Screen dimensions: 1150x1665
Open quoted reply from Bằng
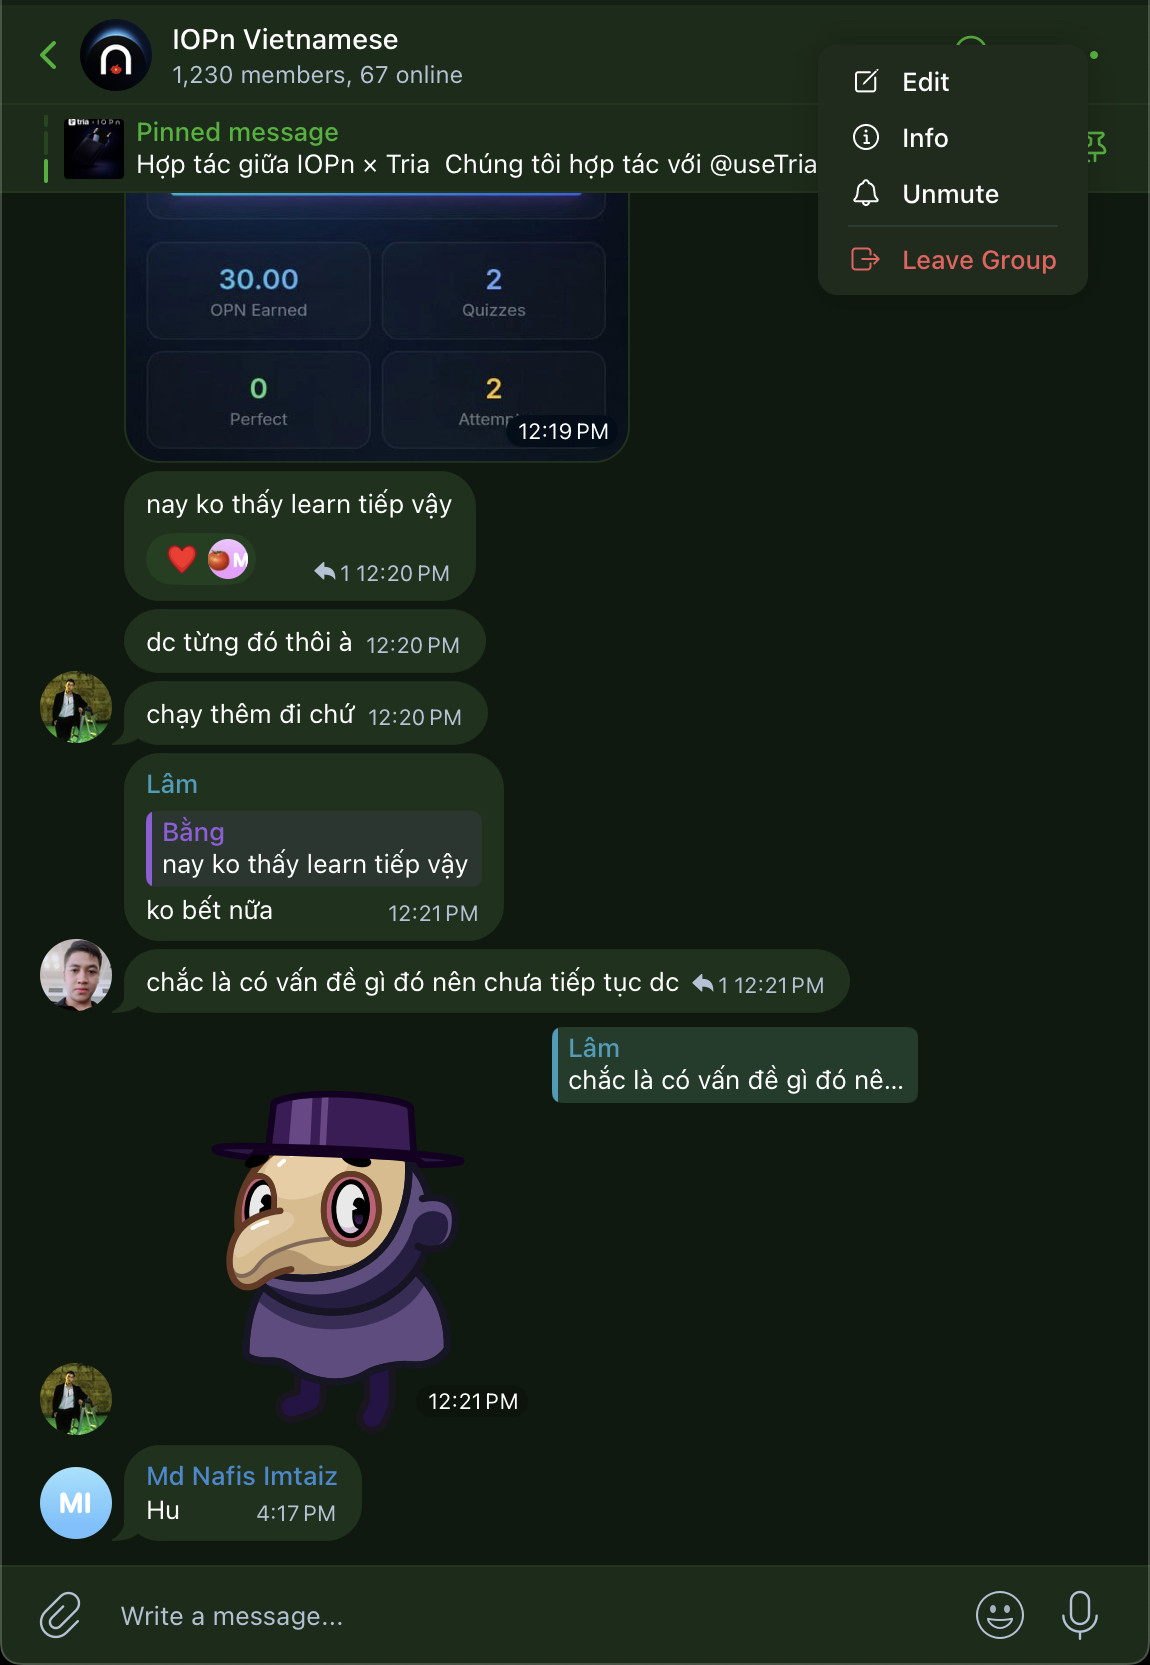coord(314,848)
